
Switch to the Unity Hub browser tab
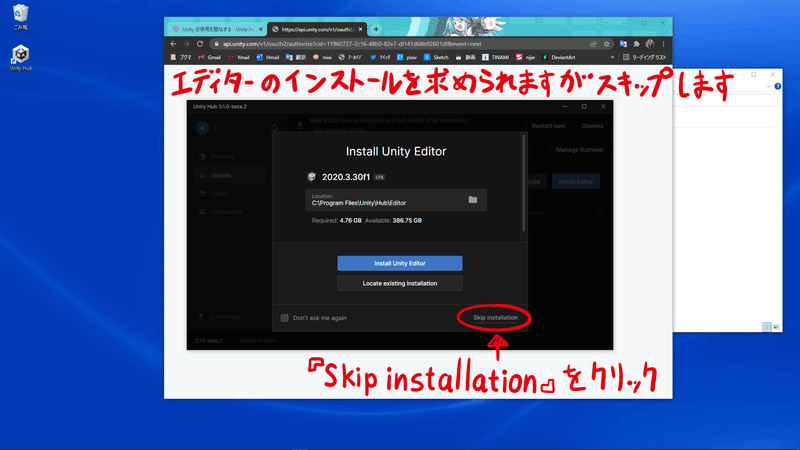point(217,29)
